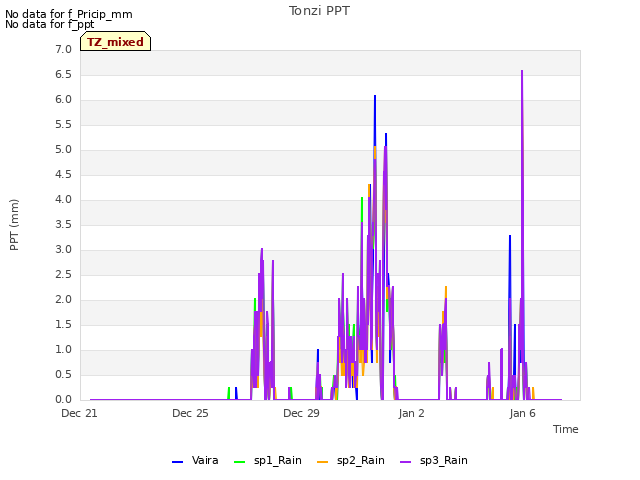640x480 pixels.
Task: Click the 'No data for f_ppt' message
Action: point(49,24)
